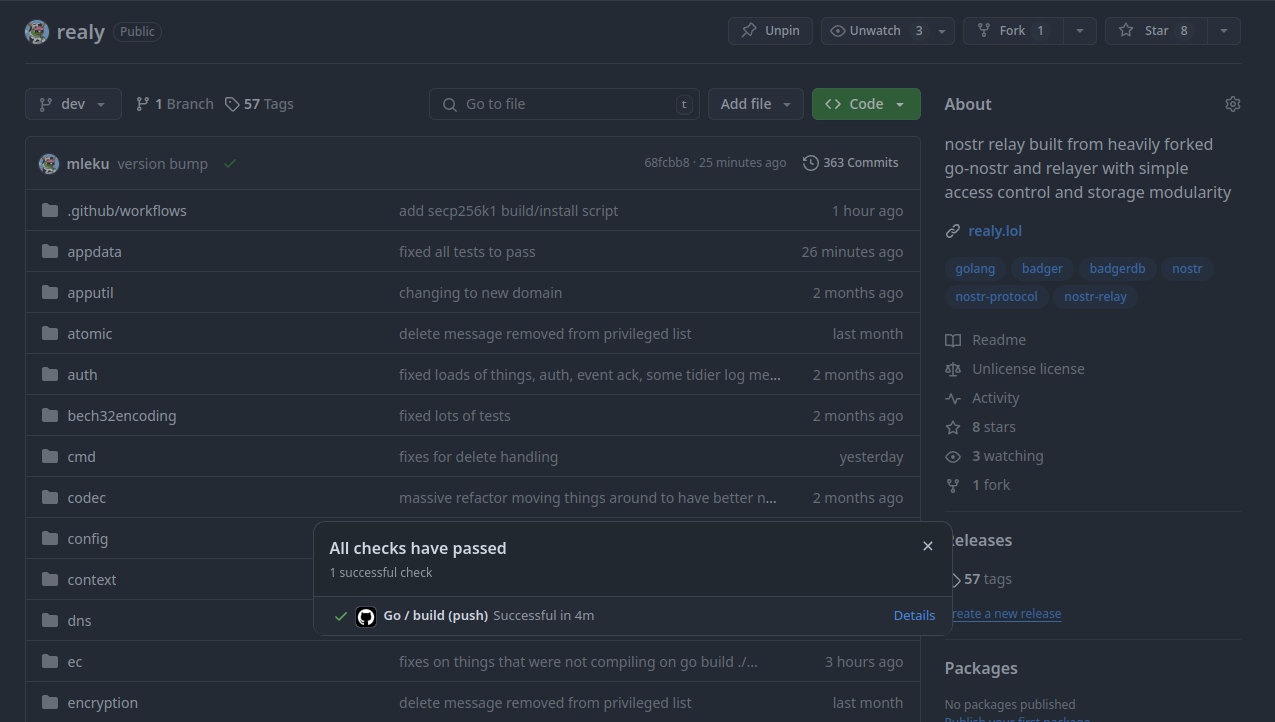Open repository About settings gear
Screen dimensions: 1275x722
click(x=1233, y=104)
